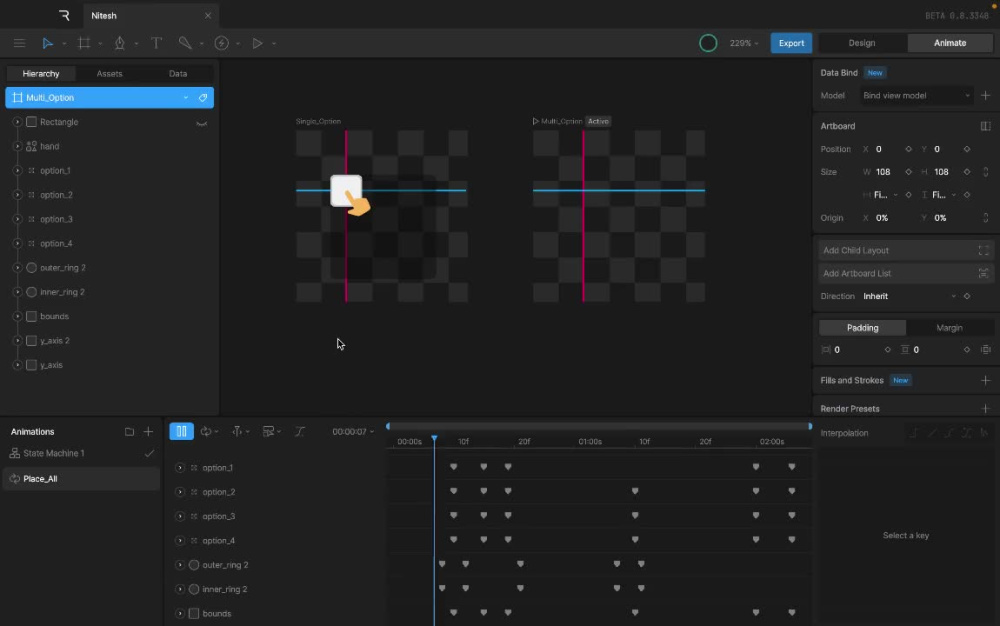Select the Text tool
Screen dimensions: 1000x626
point(156,43)
